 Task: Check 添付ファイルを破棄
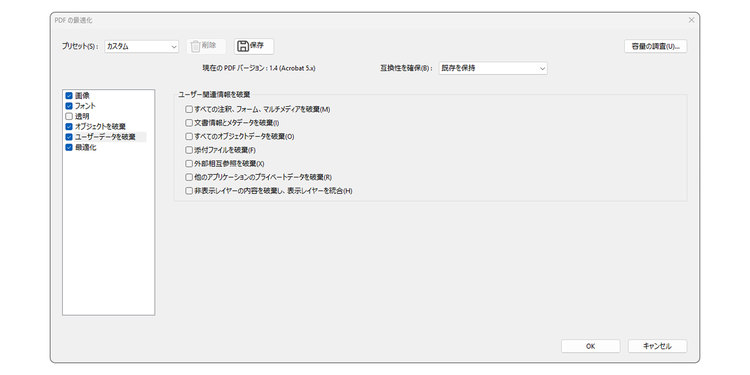pos(189,150)
